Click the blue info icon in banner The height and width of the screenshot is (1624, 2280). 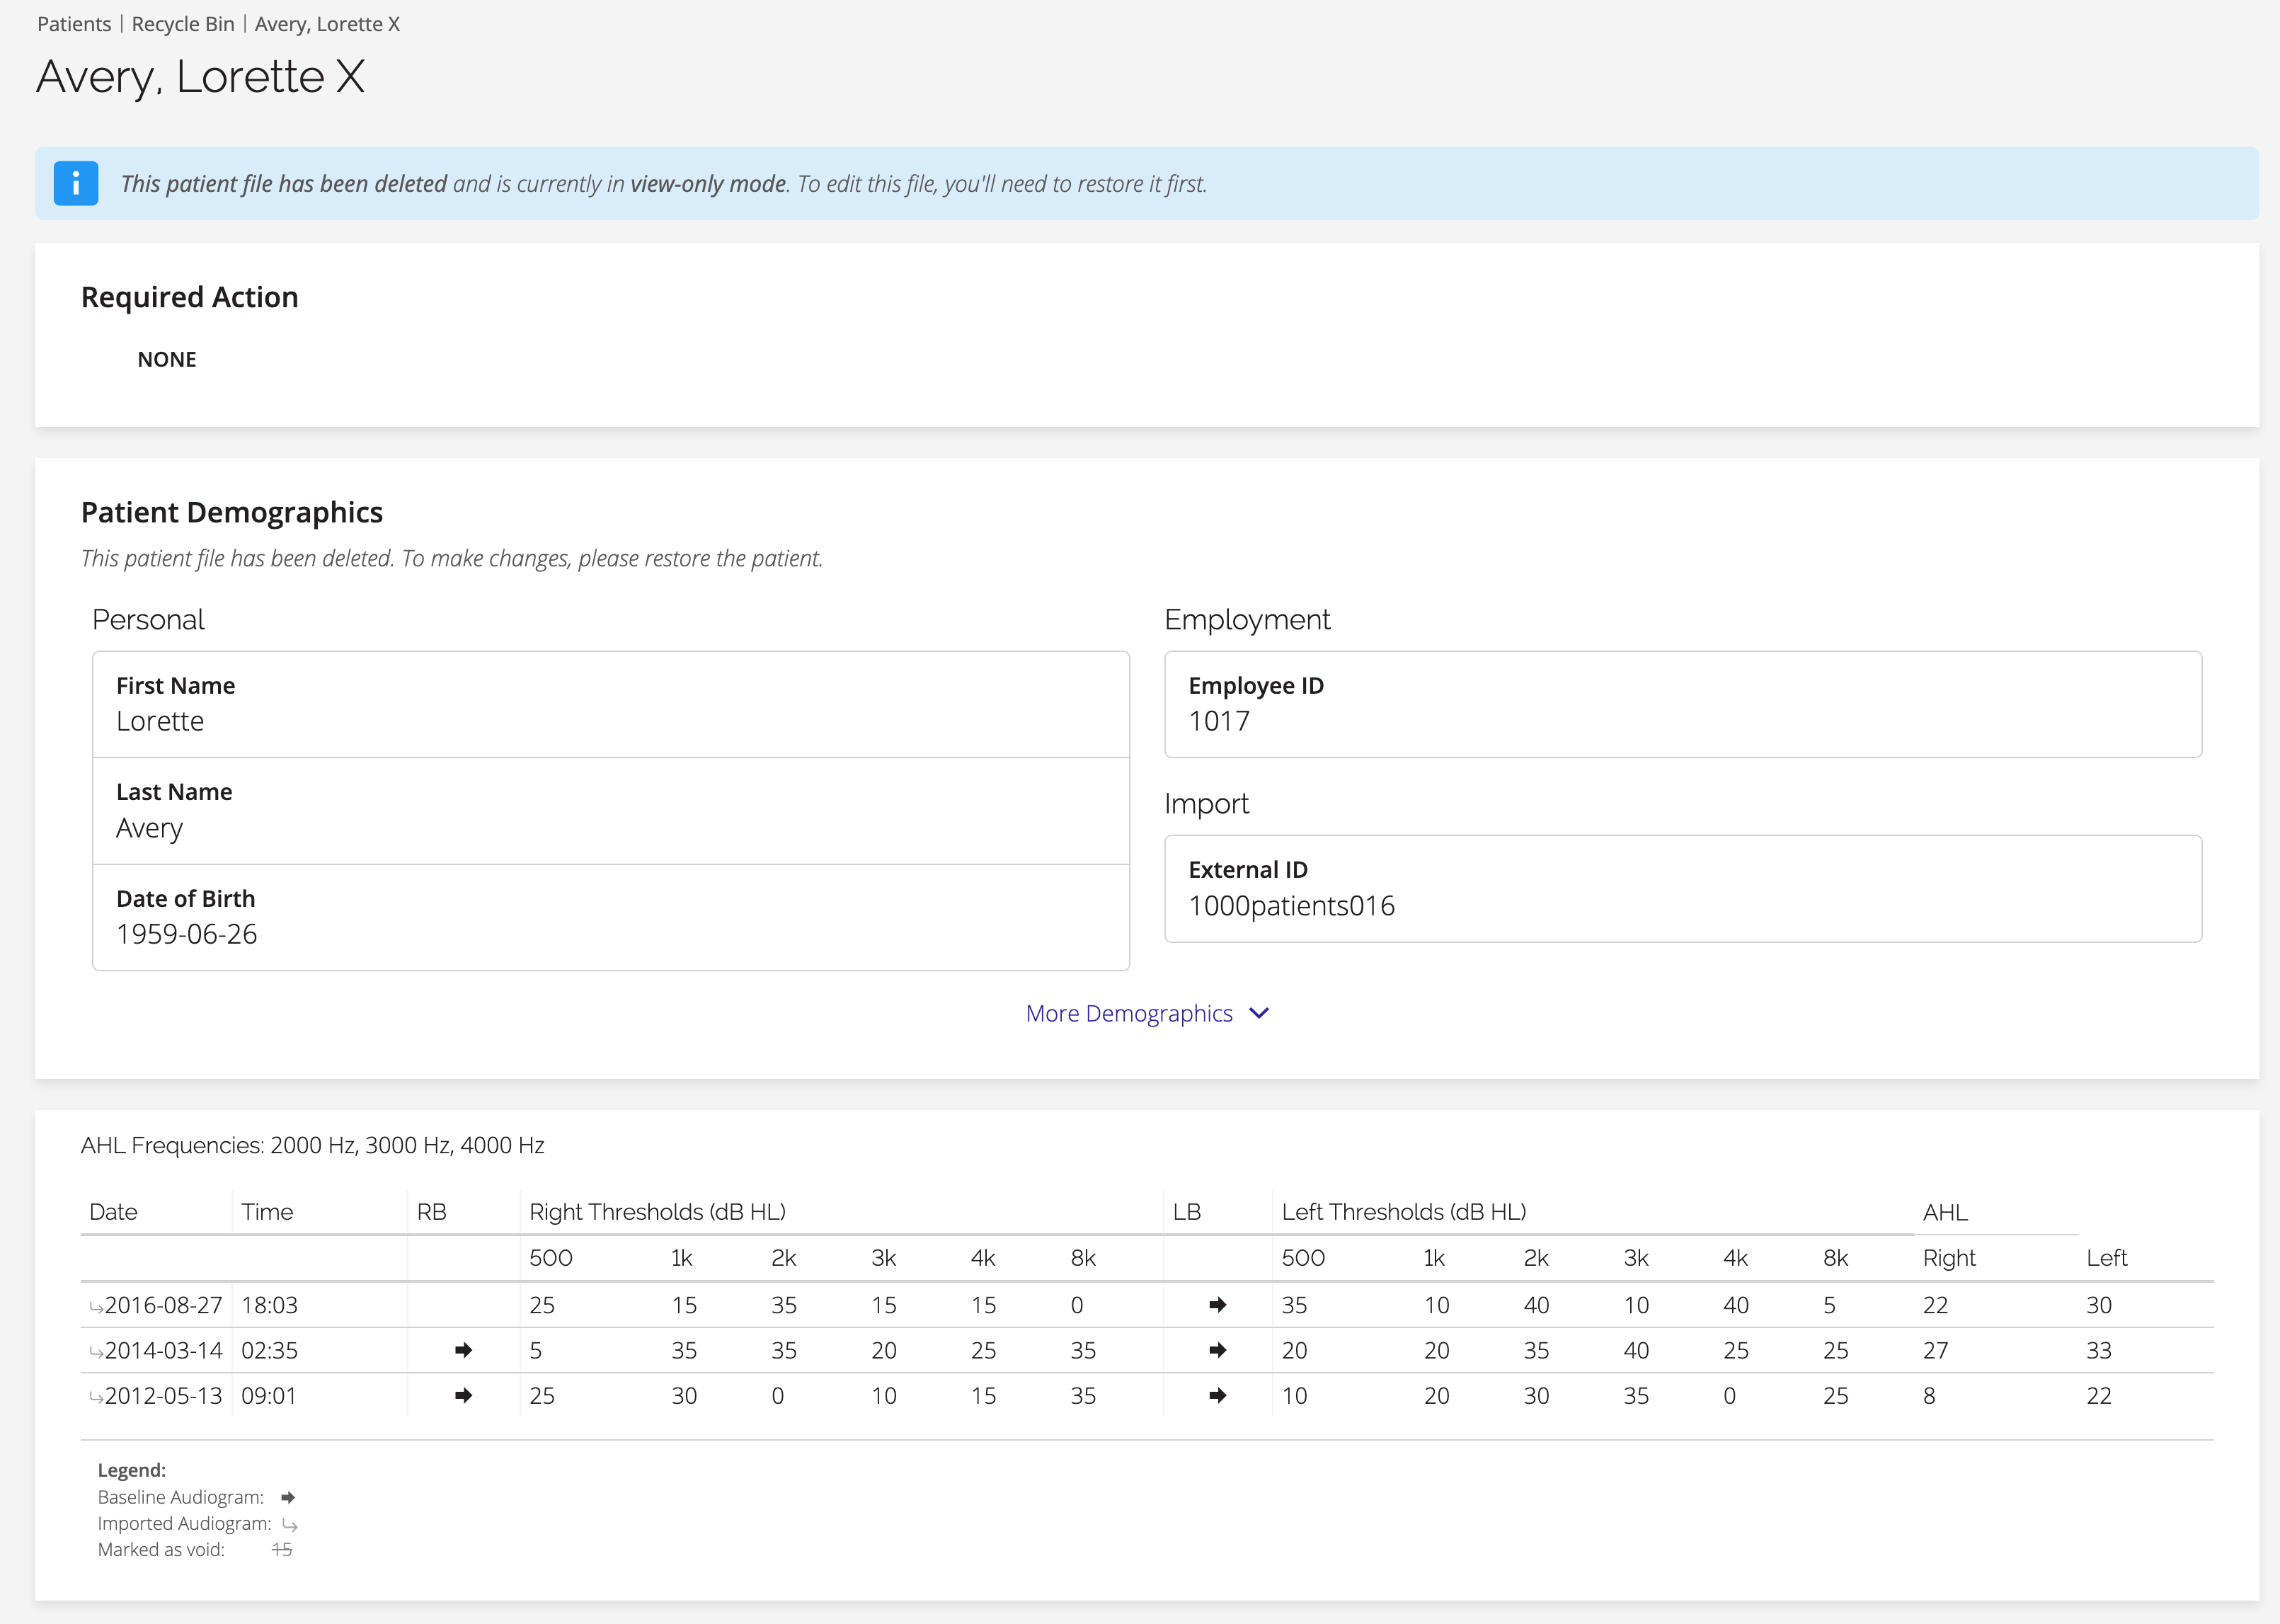pos(76,183)
